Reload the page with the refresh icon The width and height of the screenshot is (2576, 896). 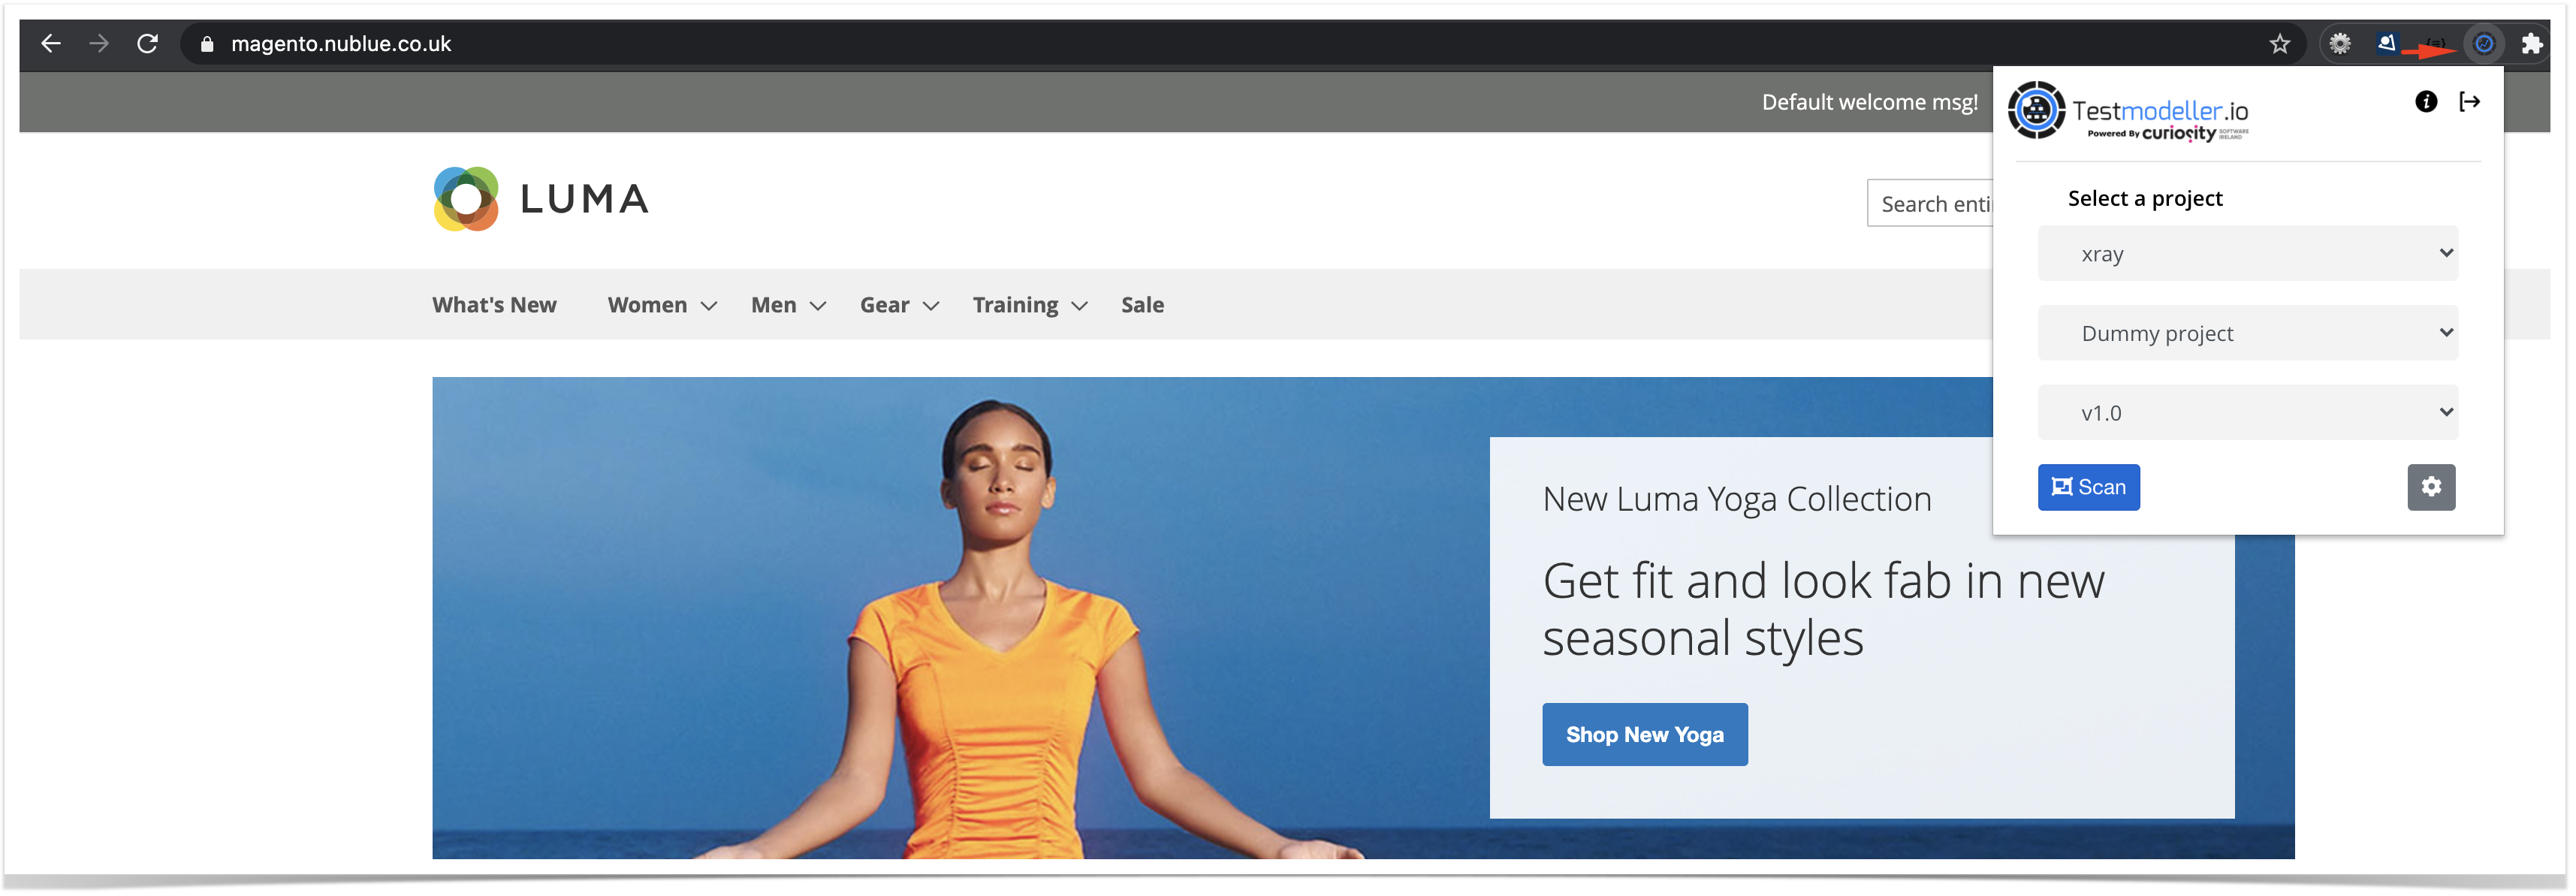point(147,44)
